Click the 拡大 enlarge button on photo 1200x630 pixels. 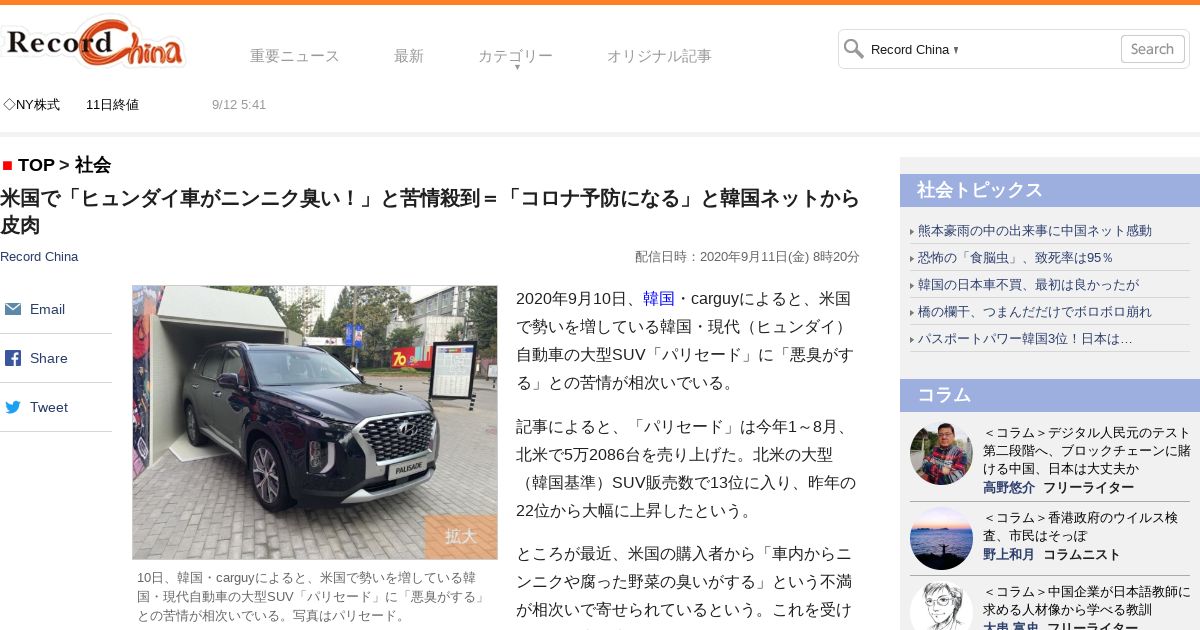tap(461, 536)
